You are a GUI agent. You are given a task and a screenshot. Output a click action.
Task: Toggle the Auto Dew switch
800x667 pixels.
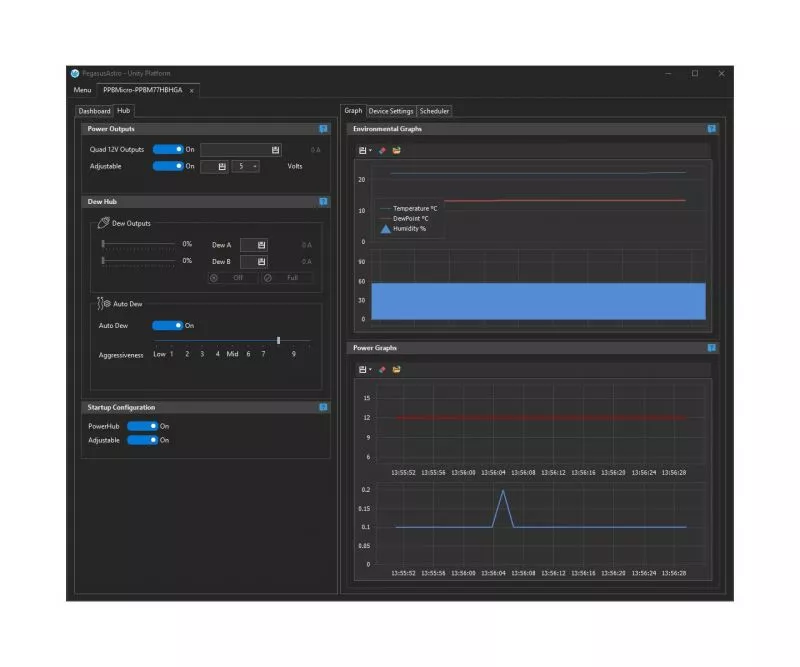pyautogui.click(x=167, y=326)
